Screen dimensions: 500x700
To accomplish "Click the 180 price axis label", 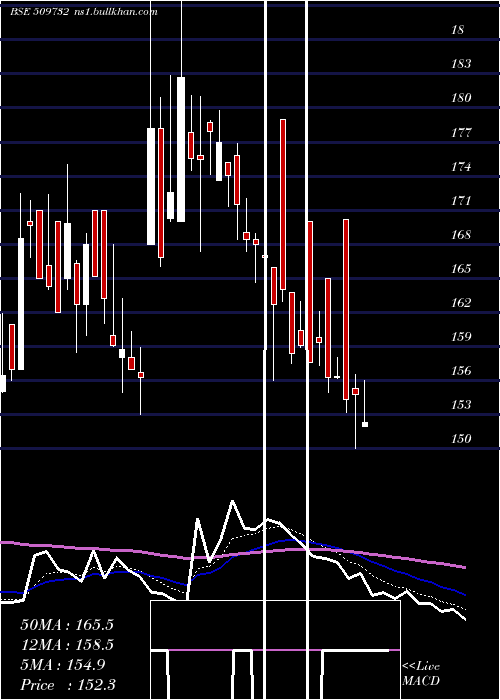I will pos(461,98).
